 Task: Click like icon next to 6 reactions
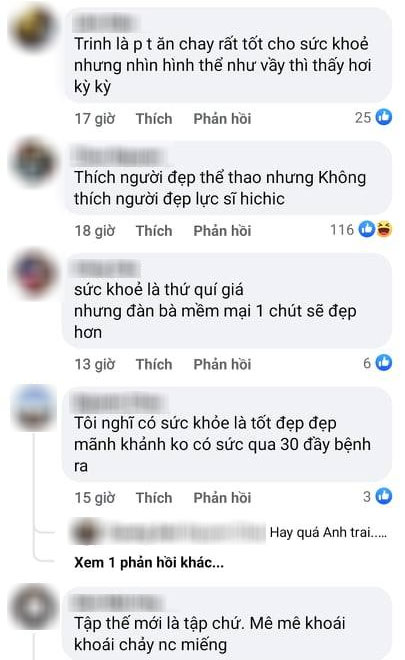[x=384, y=362]
